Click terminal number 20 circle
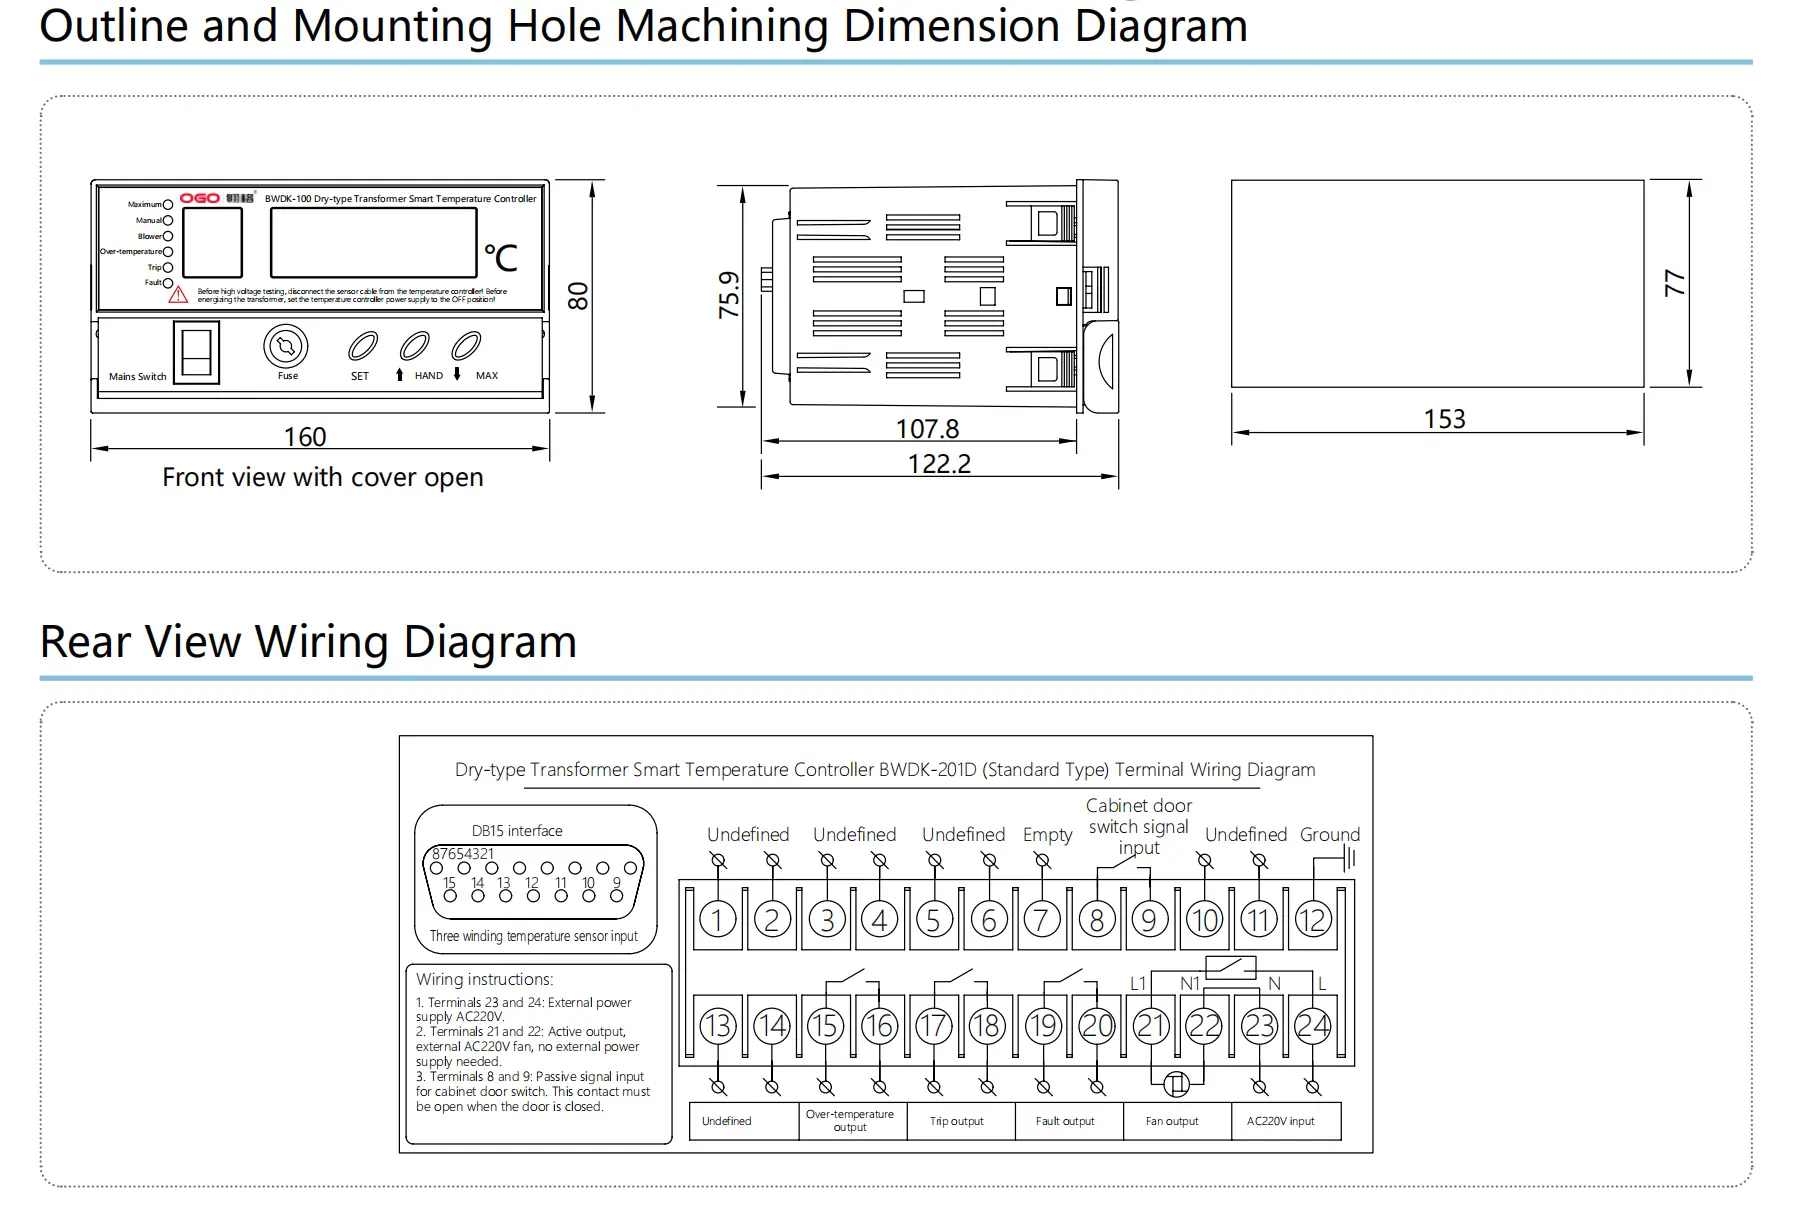The image size is (1813, 1228). [1096, 1025]
